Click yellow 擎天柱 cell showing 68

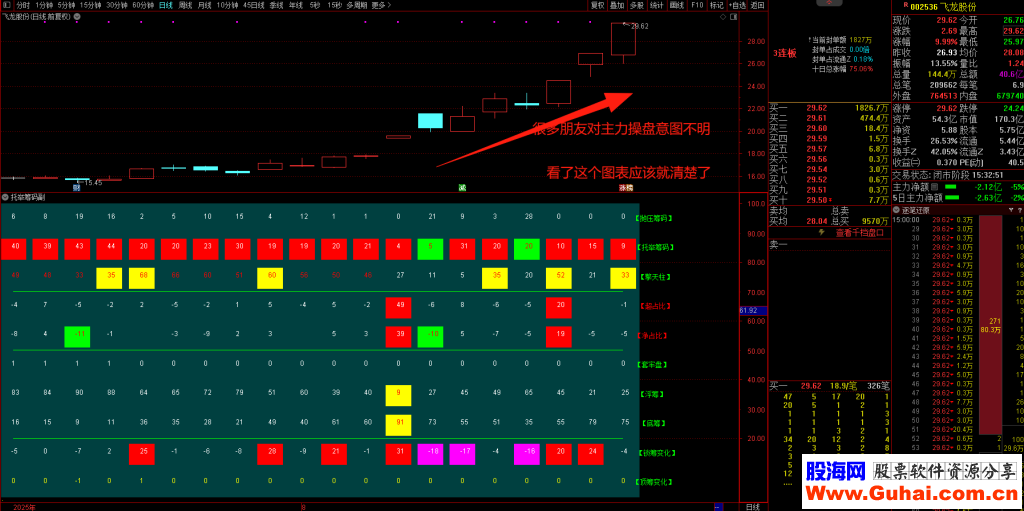[x=141, y=278]
